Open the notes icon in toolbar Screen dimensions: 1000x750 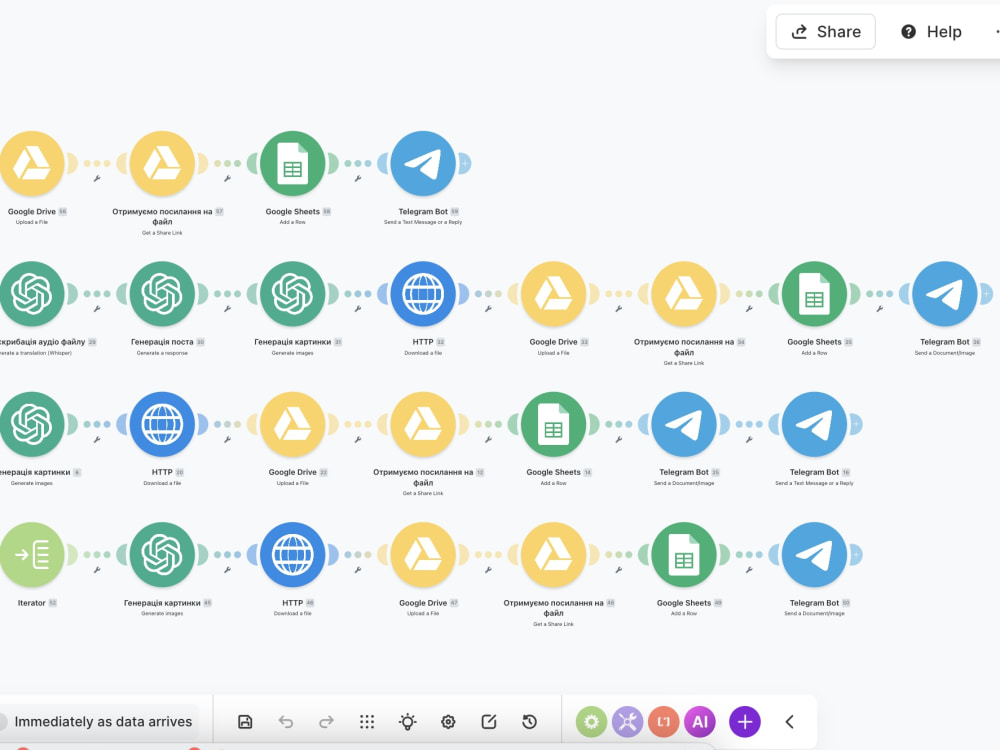point(489,721)
